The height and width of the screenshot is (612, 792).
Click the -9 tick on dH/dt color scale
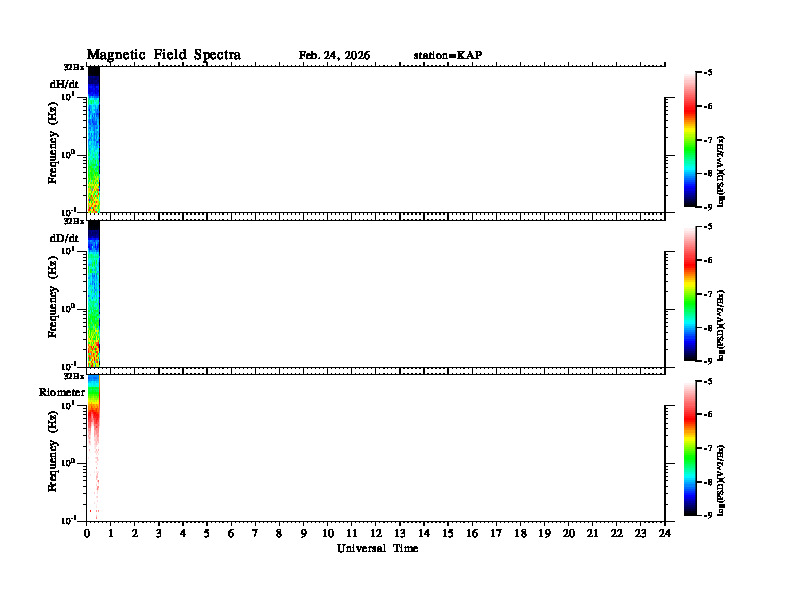pos(708,207)
